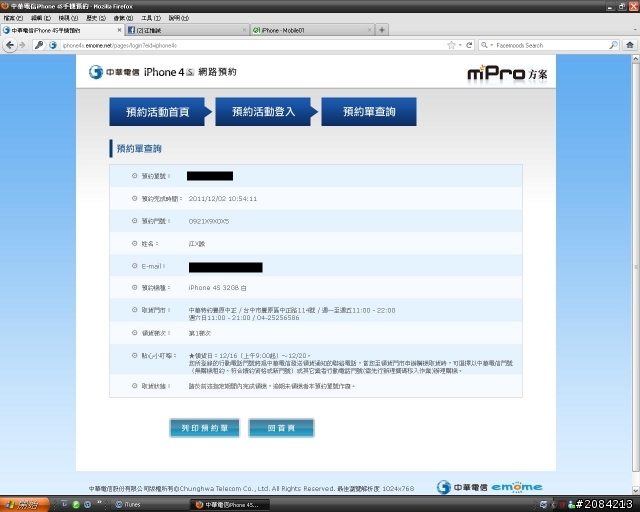Open bookmark star dropdown arrow
Image resolution: width=640 pixels, height=512 pixels.
click(460, 45)
